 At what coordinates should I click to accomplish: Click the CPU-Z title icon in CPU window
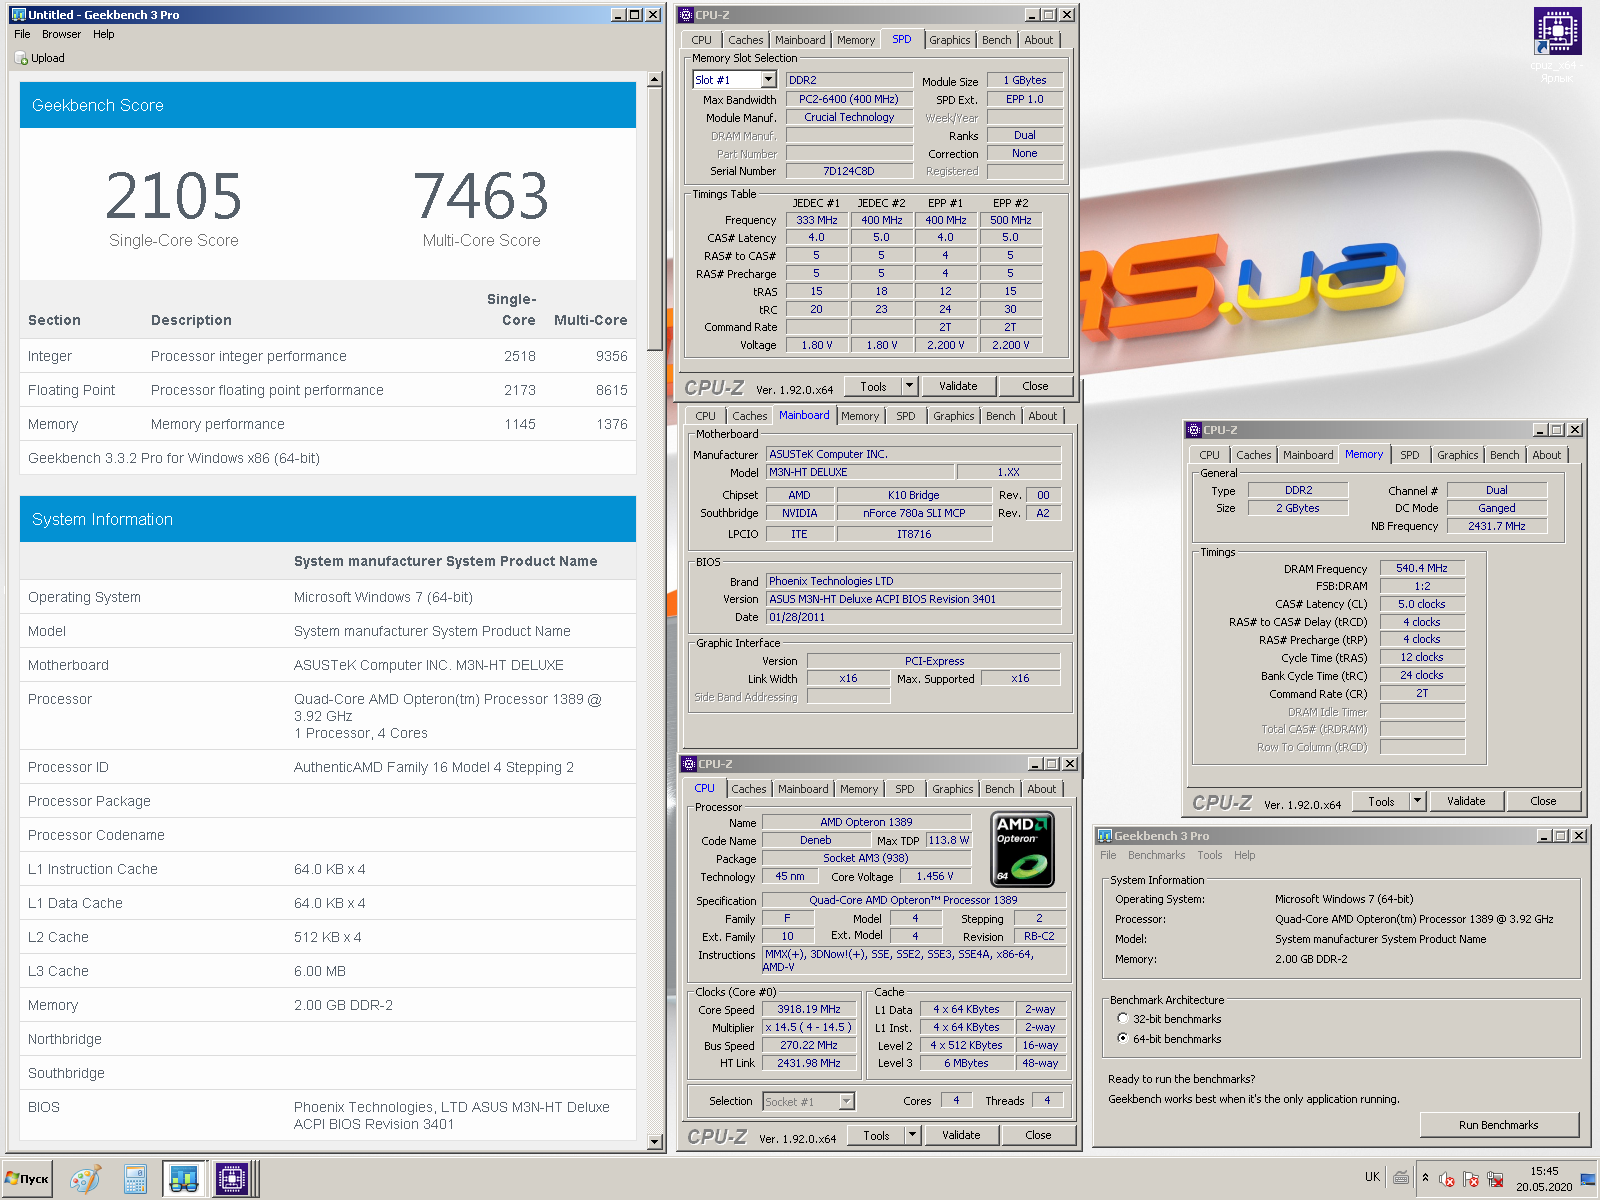689,764
